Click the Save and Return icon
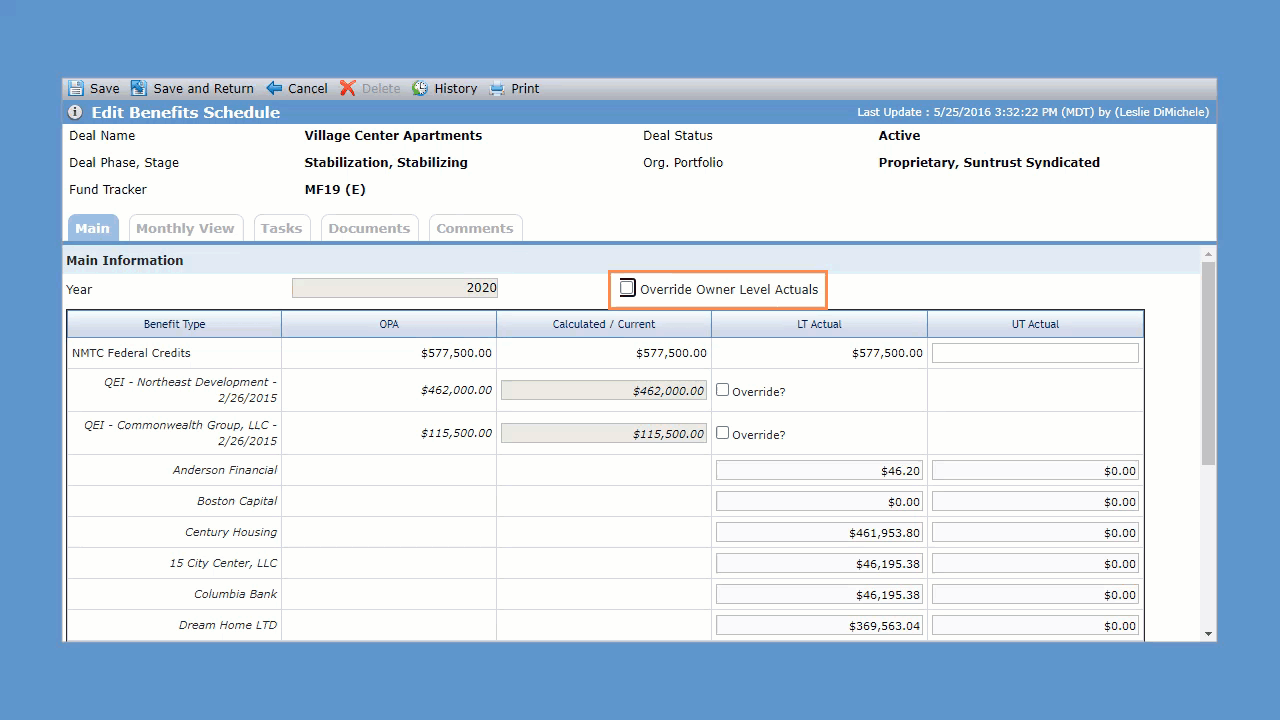Viewport: 1280px width, 720px height. (x=139, y=88)
